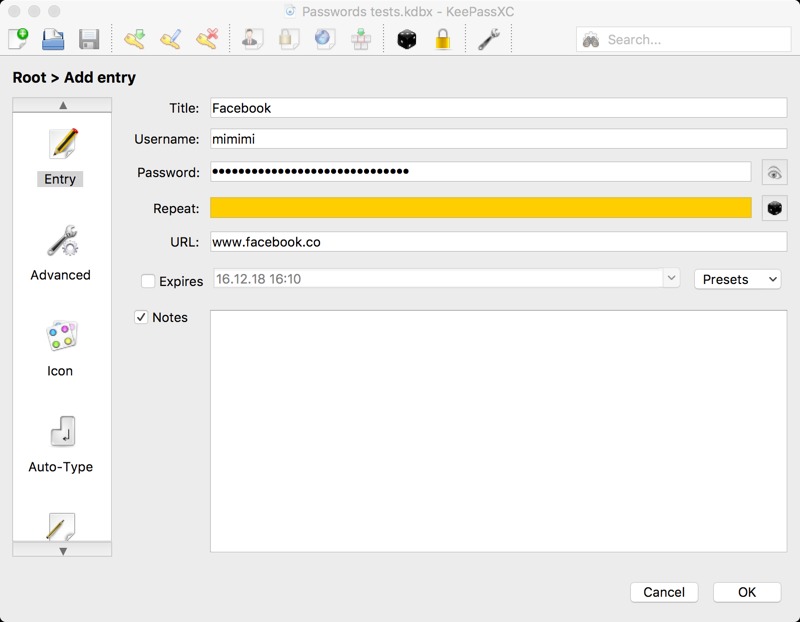
Task: Uncheck the Notes checkbox
Action: pyautogui.click(x=141, y=317)
